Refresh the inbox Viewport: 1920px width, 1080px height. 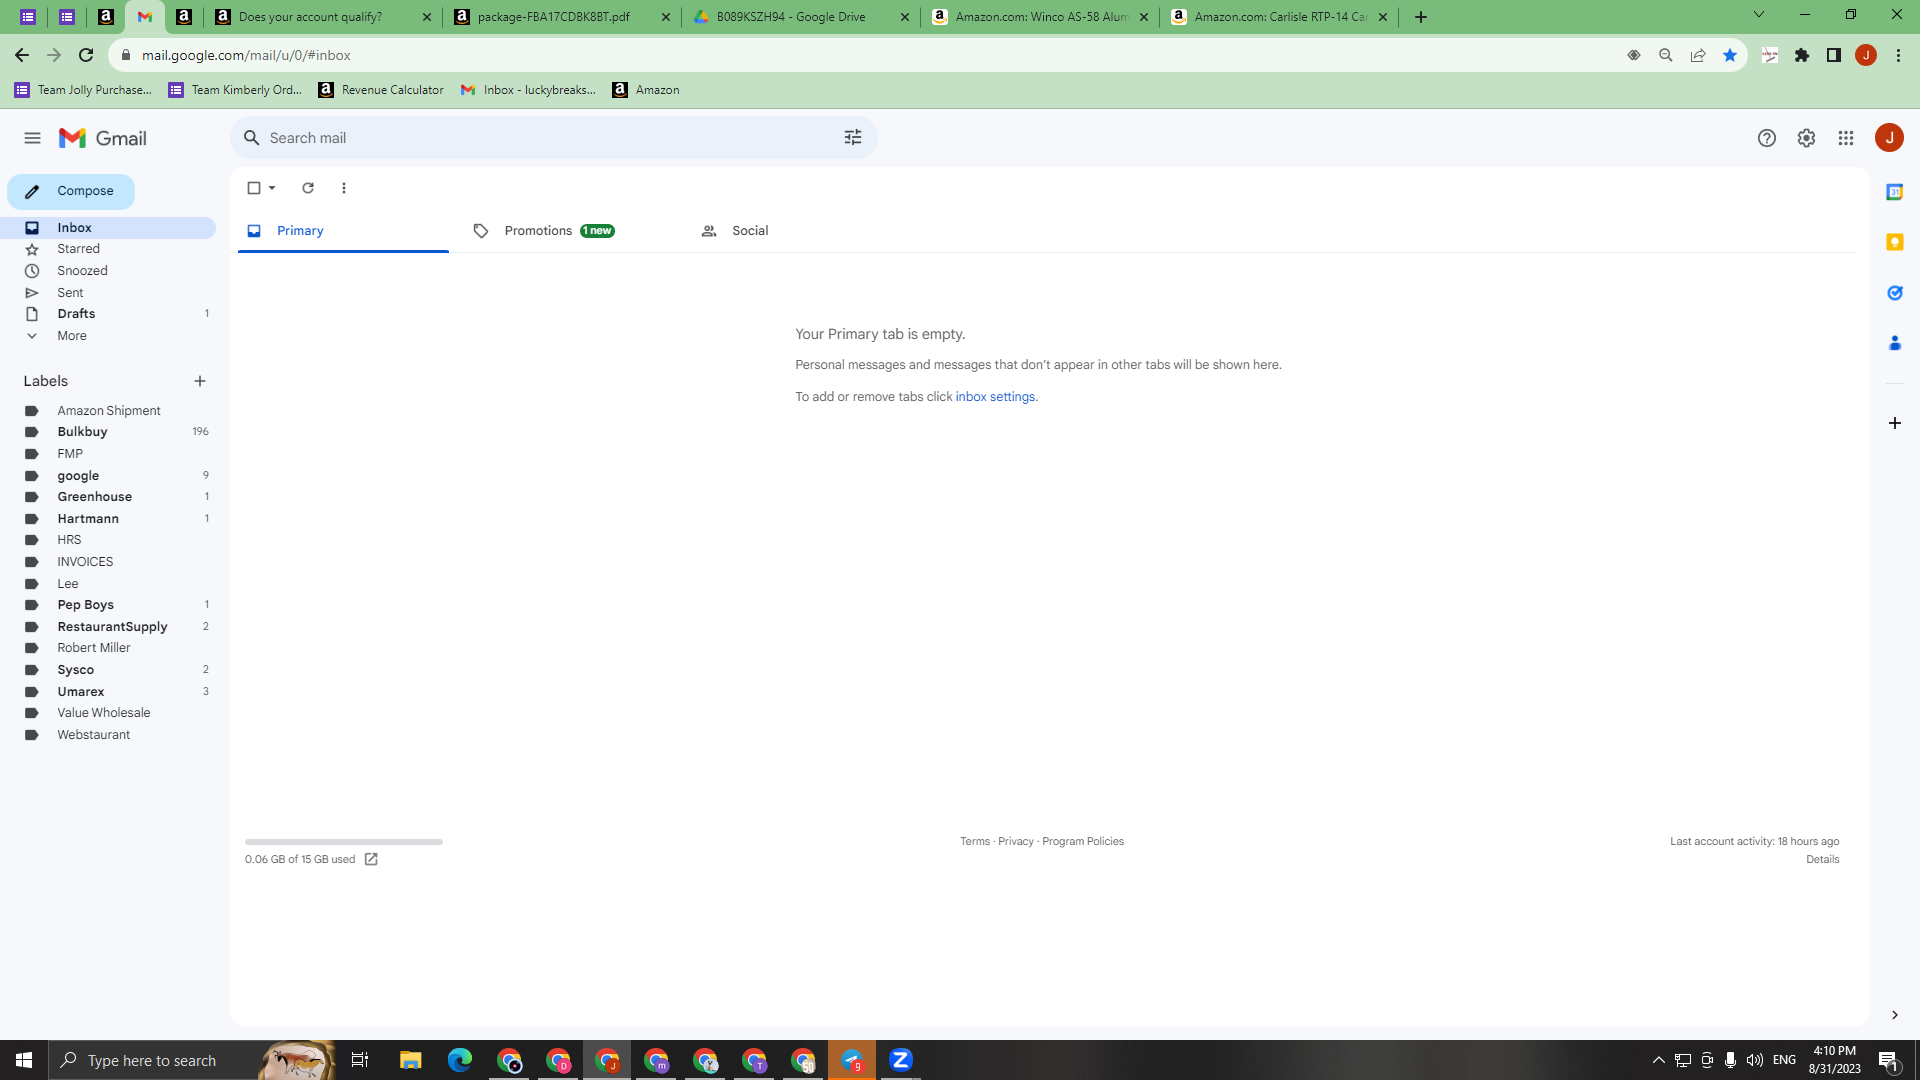tap(308, 188)
